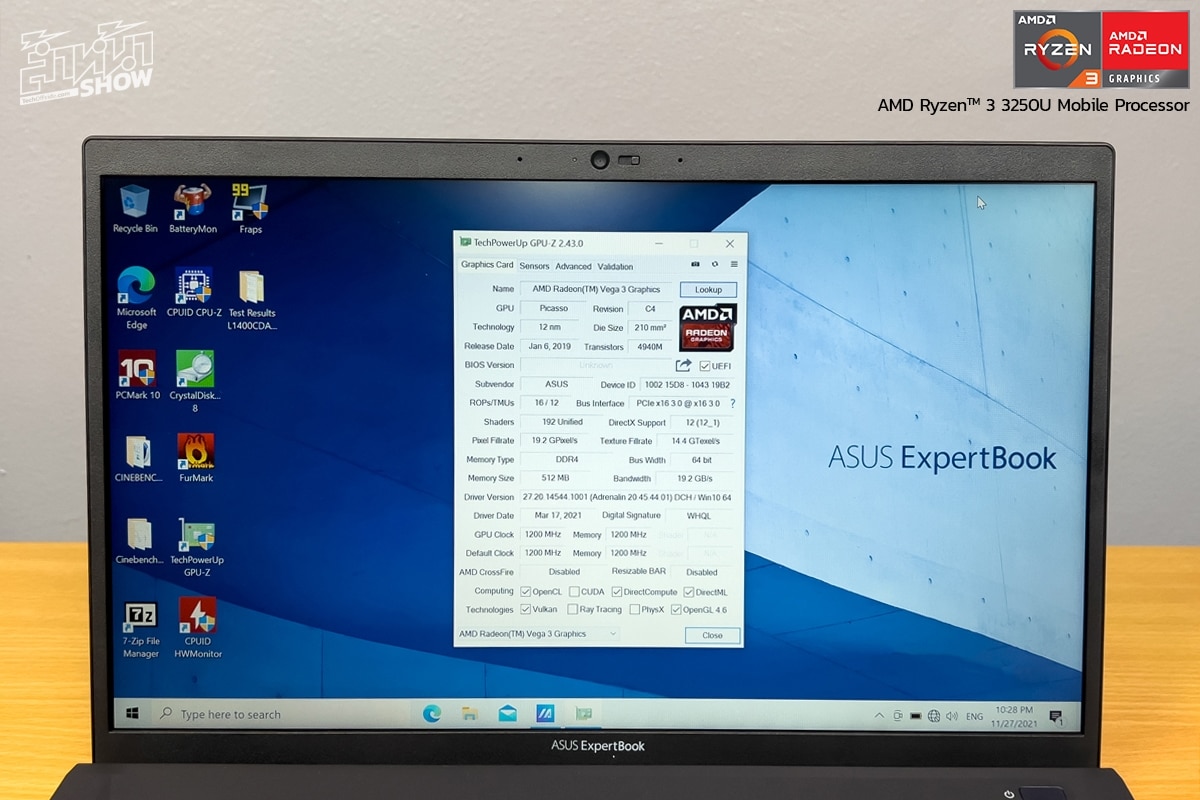Switch to the Advanced tab

(x=573, y=266)
